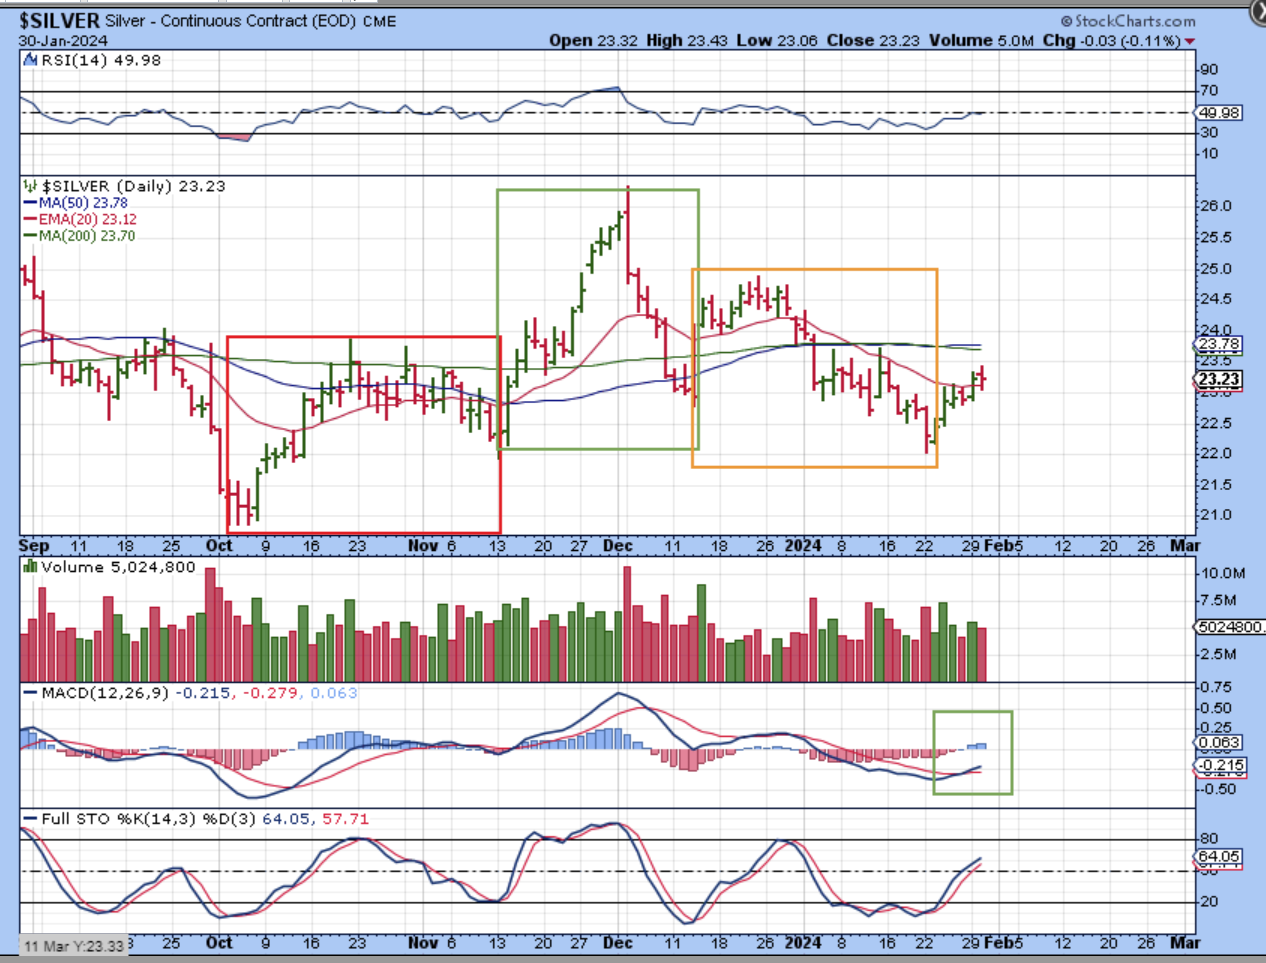Click the Dec label on price chart date axis

click(x=618, y=546)
